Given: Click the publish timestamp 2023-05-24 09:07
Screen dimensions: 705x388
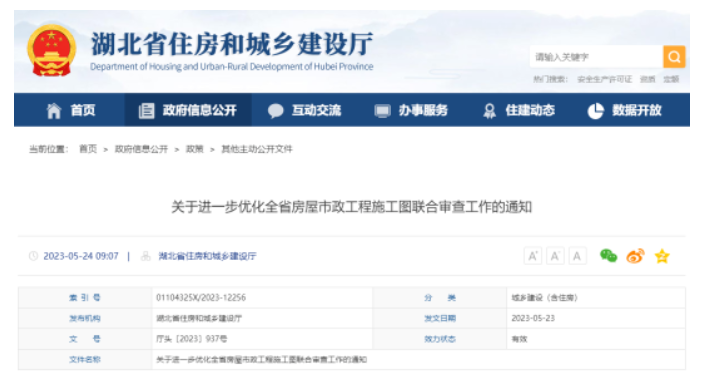Looking at the screenshot, I should (81, 256).
